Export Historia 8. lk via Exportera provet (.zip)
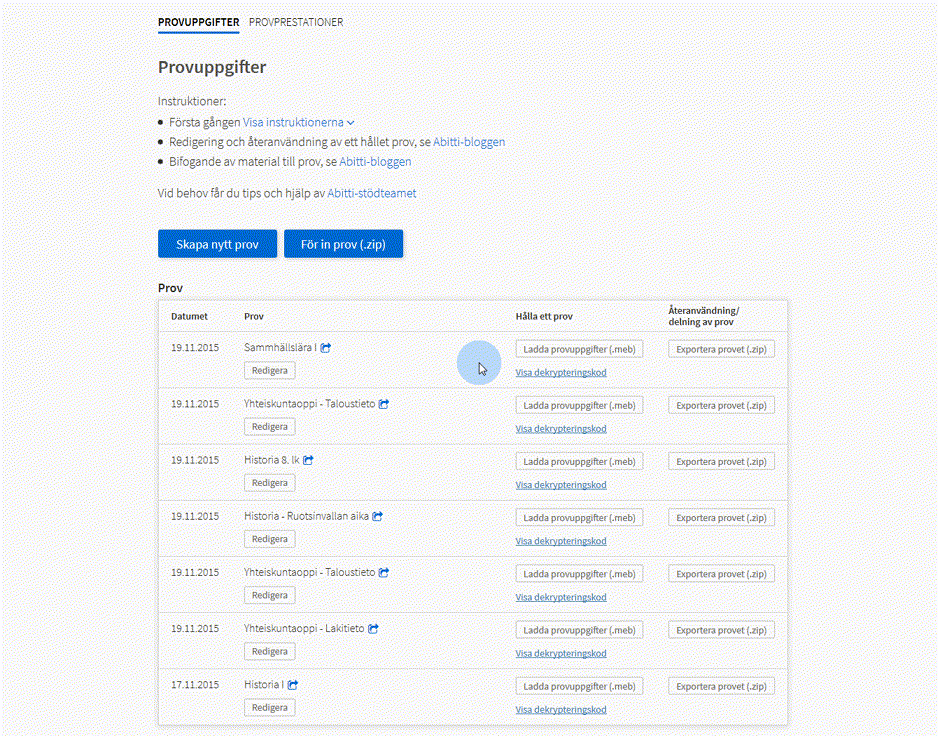 tap(721, 462)
